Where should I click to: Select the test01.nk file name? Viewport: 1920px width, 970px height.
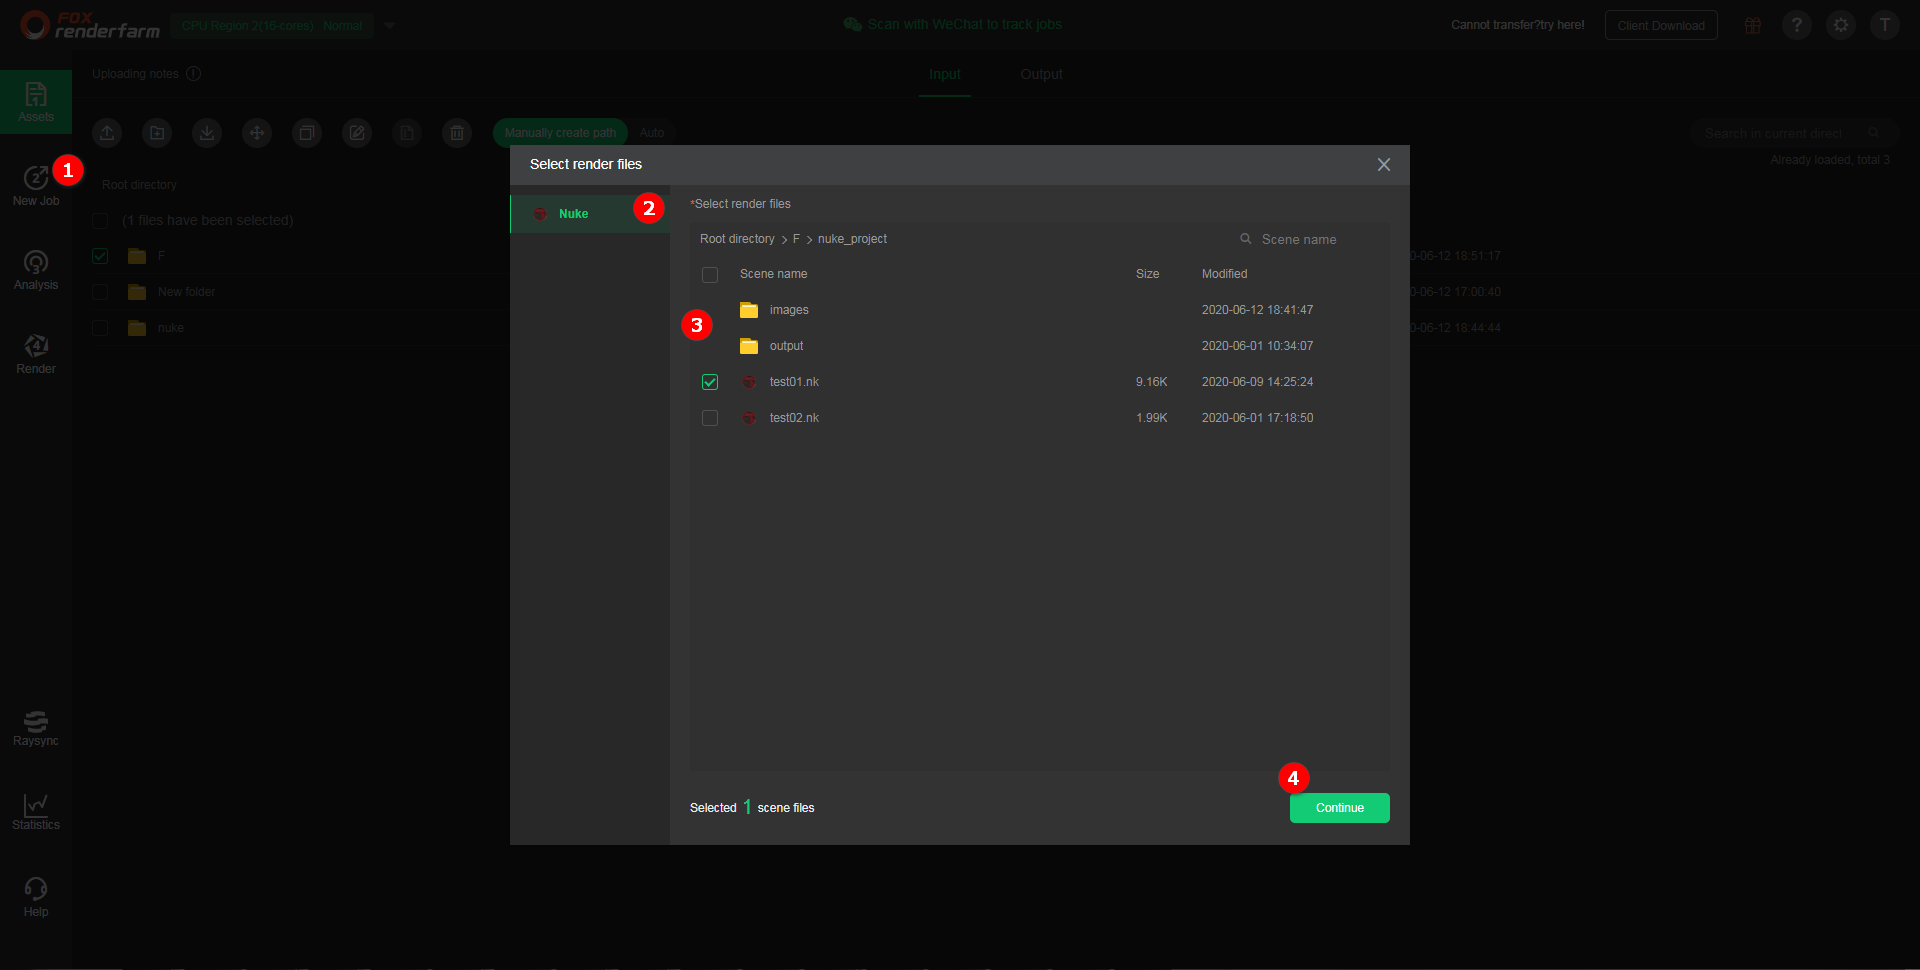[x=794, y=382]
